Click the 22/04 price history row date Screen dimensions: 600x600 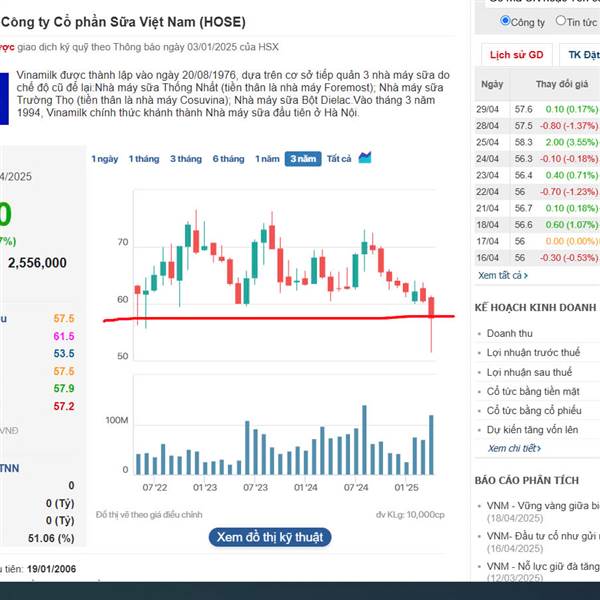pos(488,192)
